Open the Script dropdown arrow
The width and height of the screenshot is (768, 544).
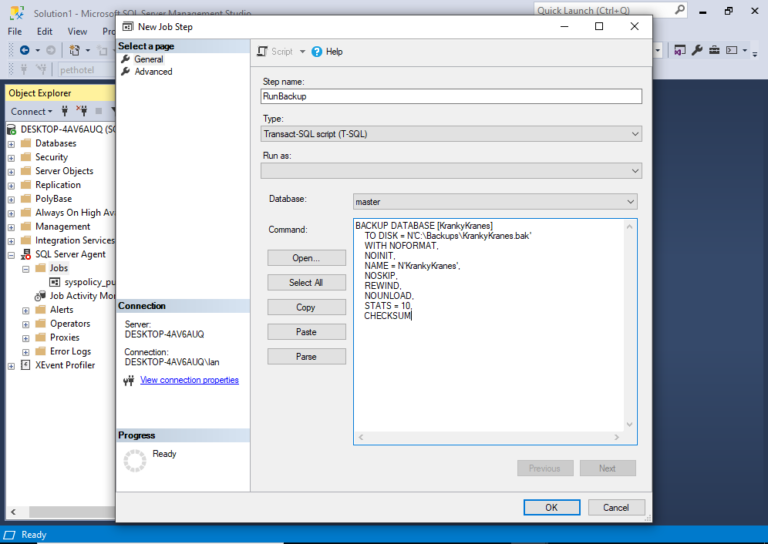pos(302,51)
